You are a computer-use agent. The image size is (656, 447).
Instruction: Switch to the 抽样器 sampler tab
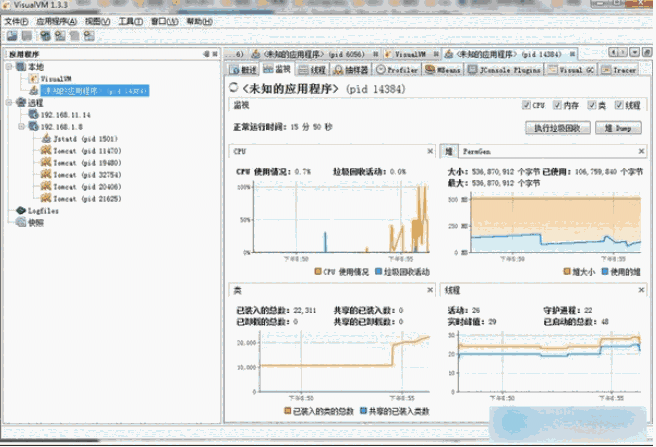(351, 70)
